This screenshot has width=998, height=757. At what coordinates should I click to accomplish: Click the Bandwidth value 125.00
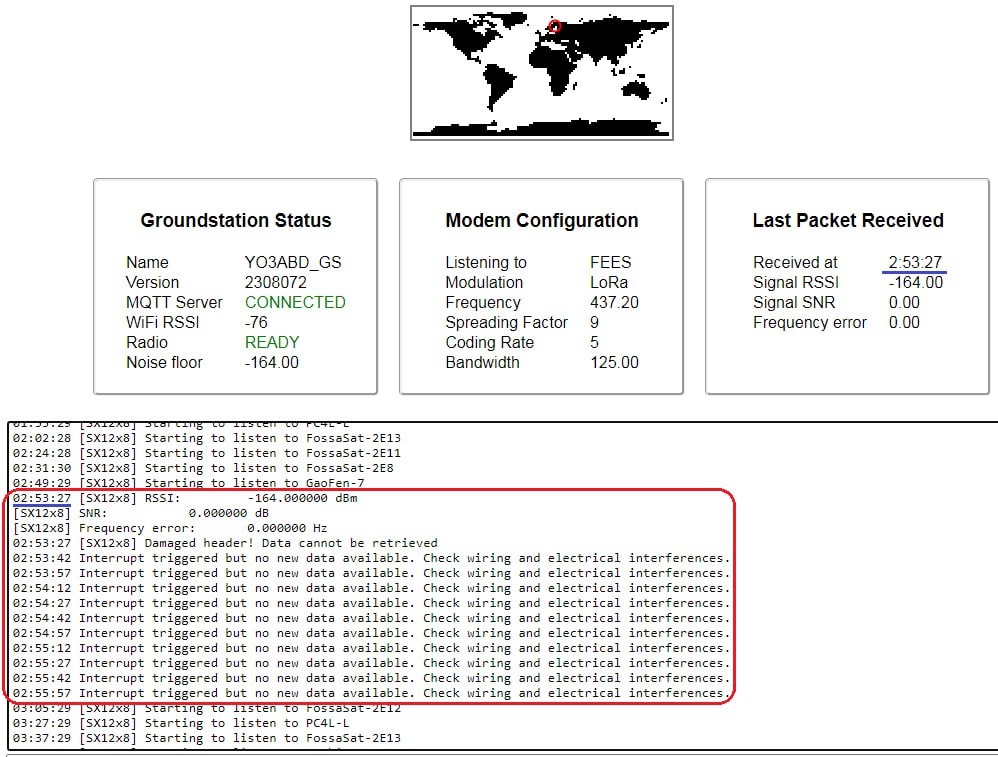click(x=614, y=362)
